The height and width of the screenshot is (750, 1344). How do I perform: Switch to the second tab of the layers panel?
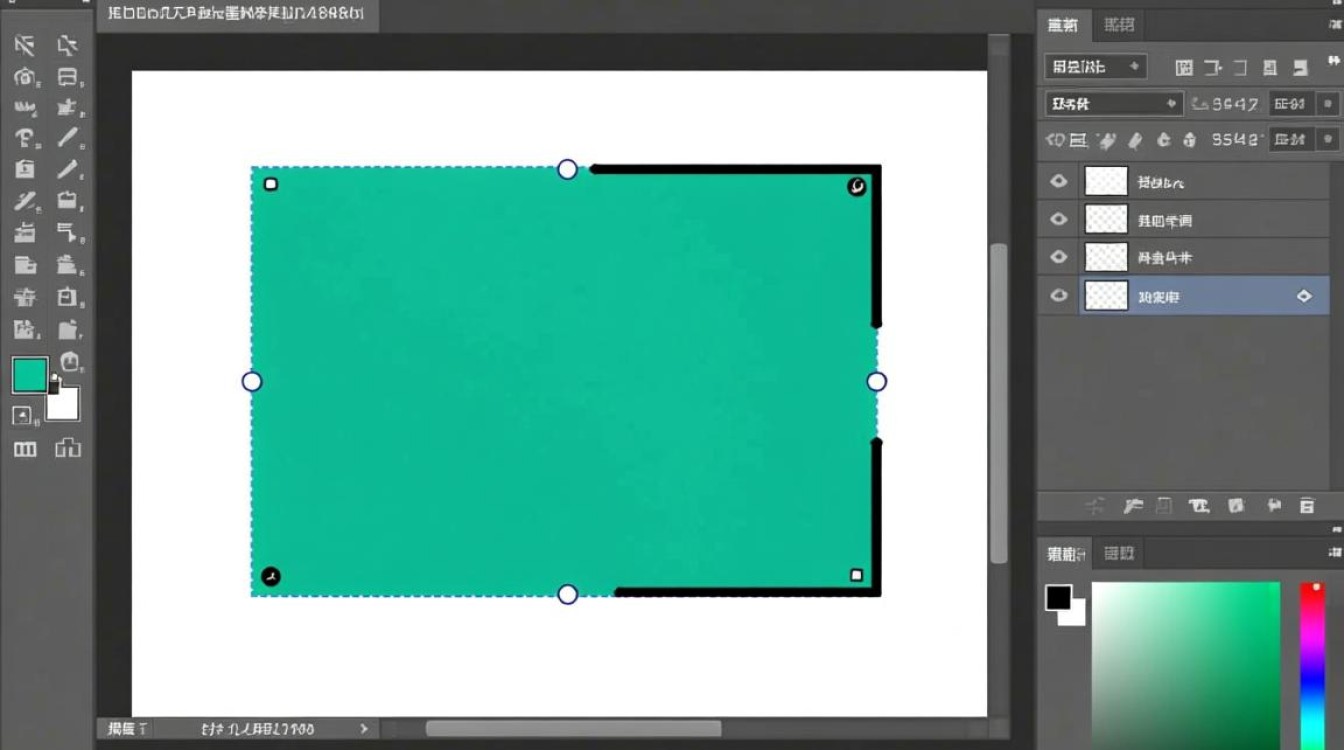click(1118, 26)
